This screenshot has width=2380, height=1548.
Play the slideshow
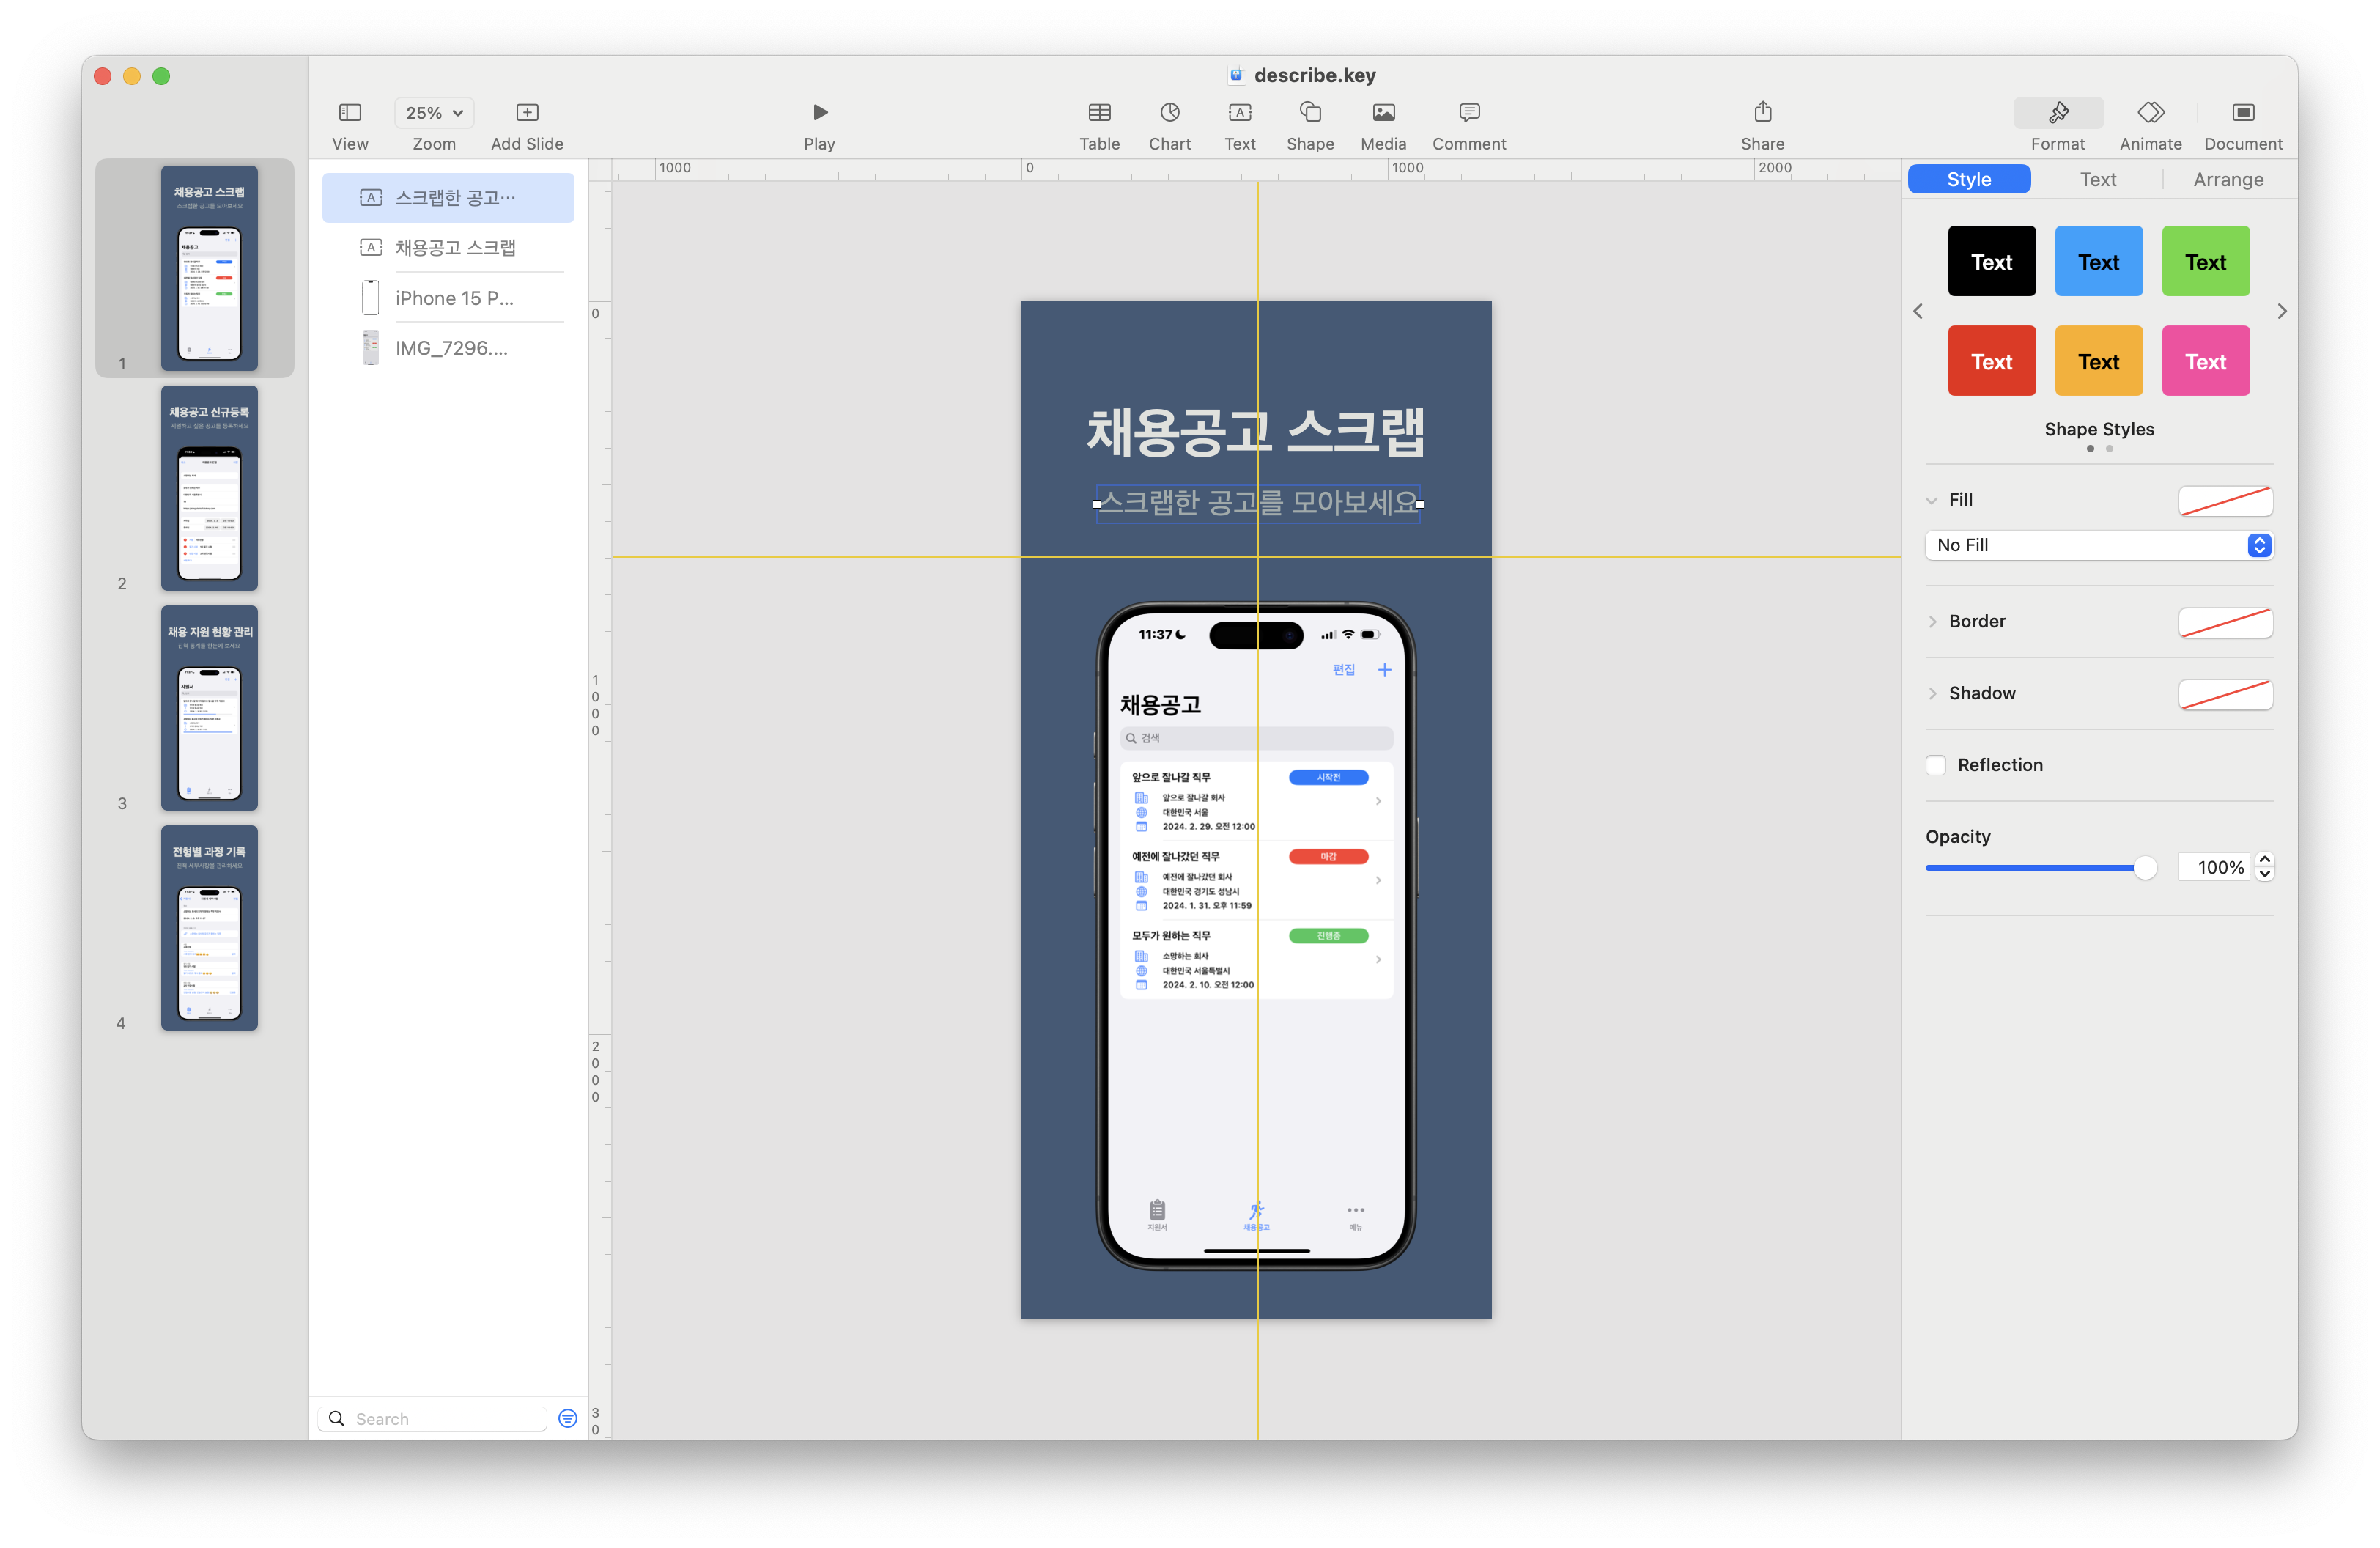(819, 112)
